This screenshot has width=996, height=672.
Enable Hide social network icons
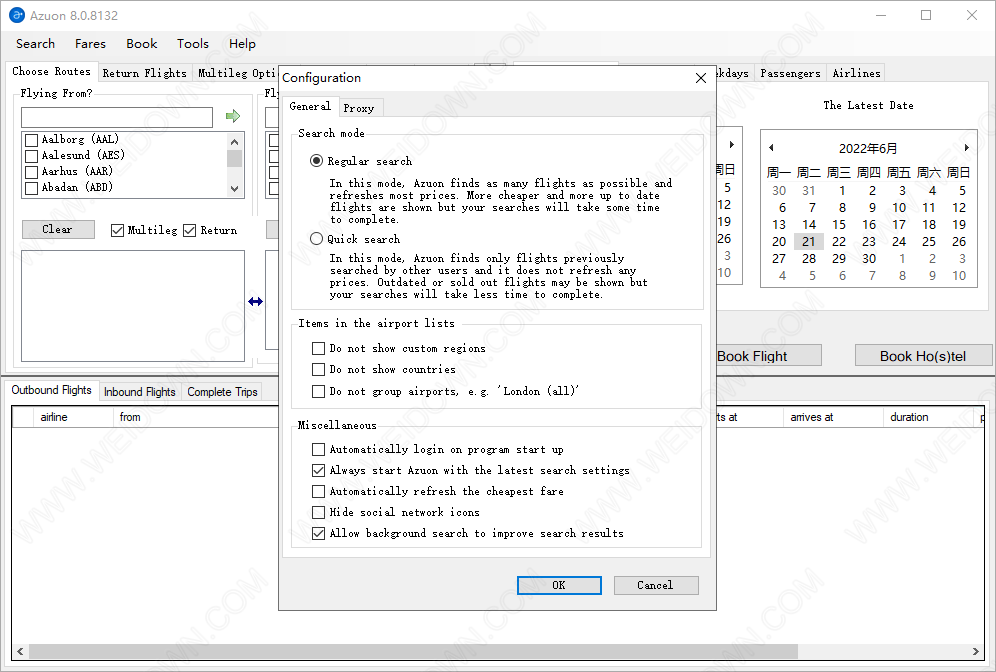tap(318, 513)
